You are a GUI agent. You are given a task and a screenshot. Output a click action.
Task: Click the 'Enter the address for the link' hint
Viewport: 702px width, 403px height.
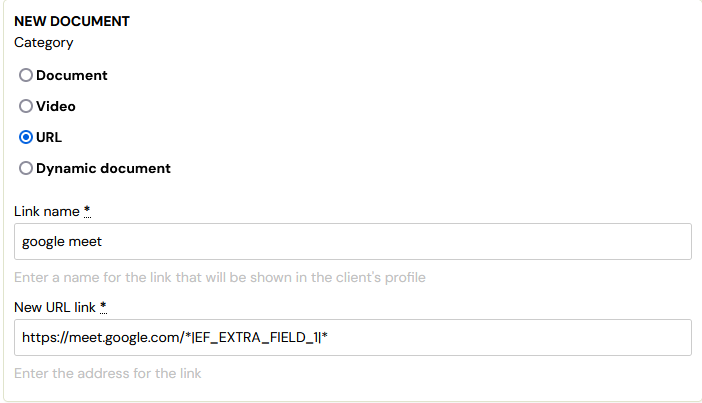[x=107, y=373]
